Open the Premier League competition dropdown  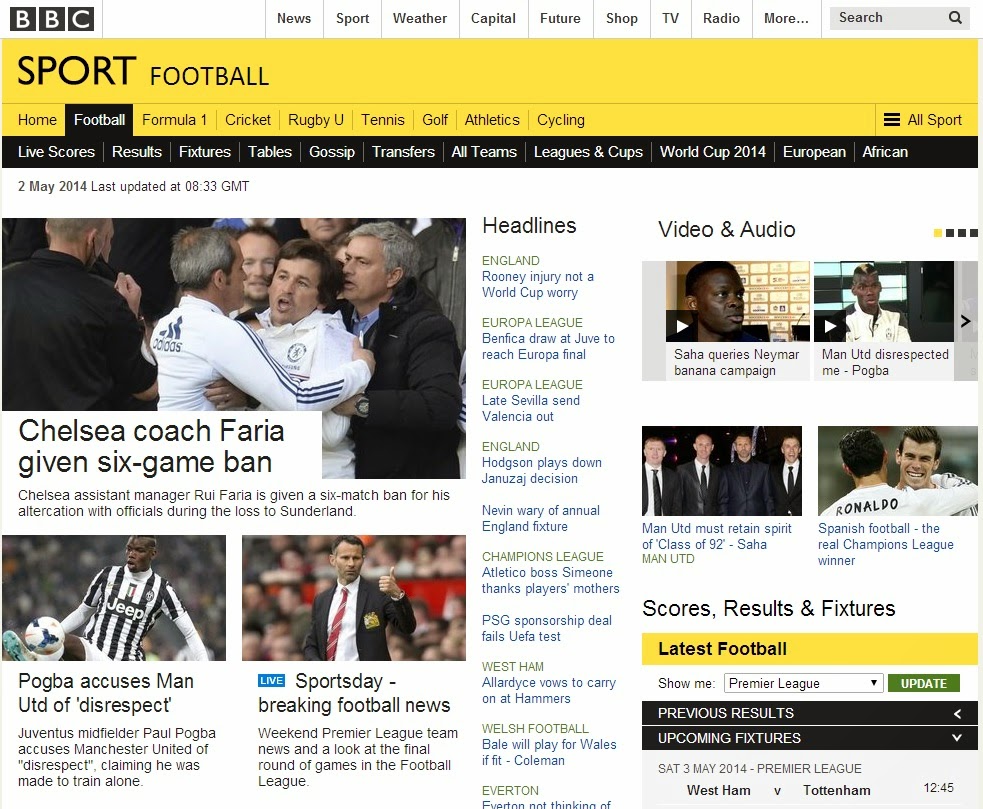point(803,683)
